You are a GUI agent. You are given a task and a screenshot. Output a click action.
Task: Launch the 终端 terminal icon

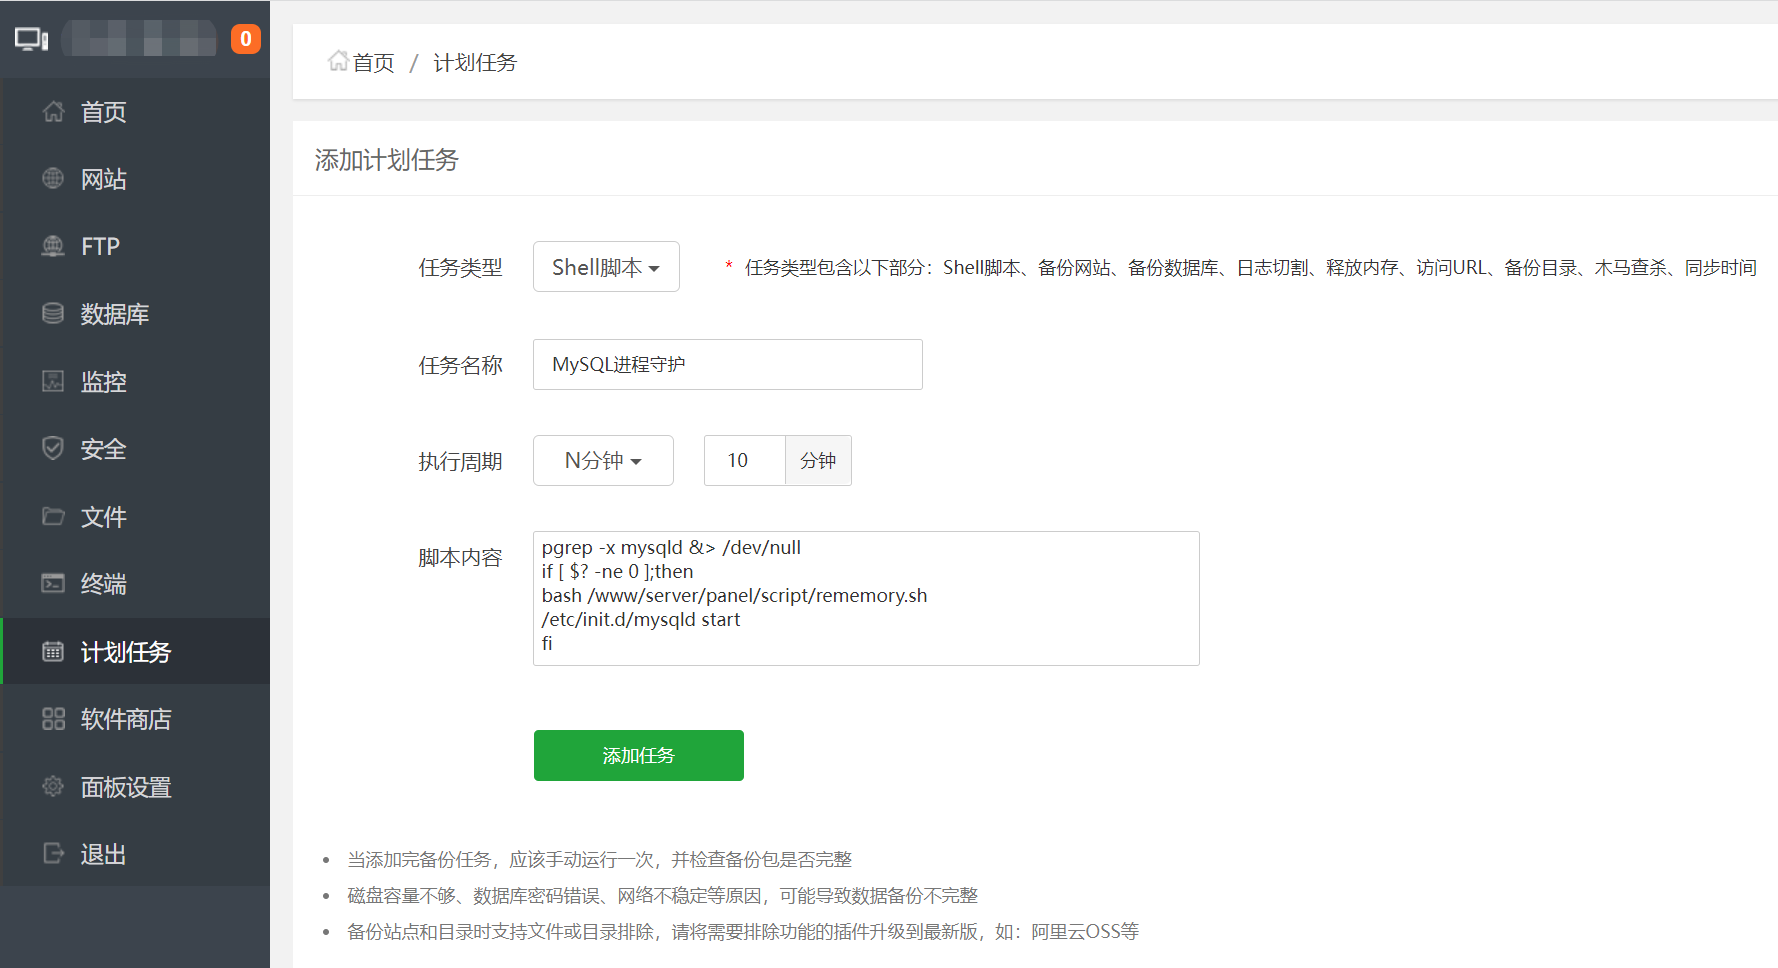tap(53, 583)
